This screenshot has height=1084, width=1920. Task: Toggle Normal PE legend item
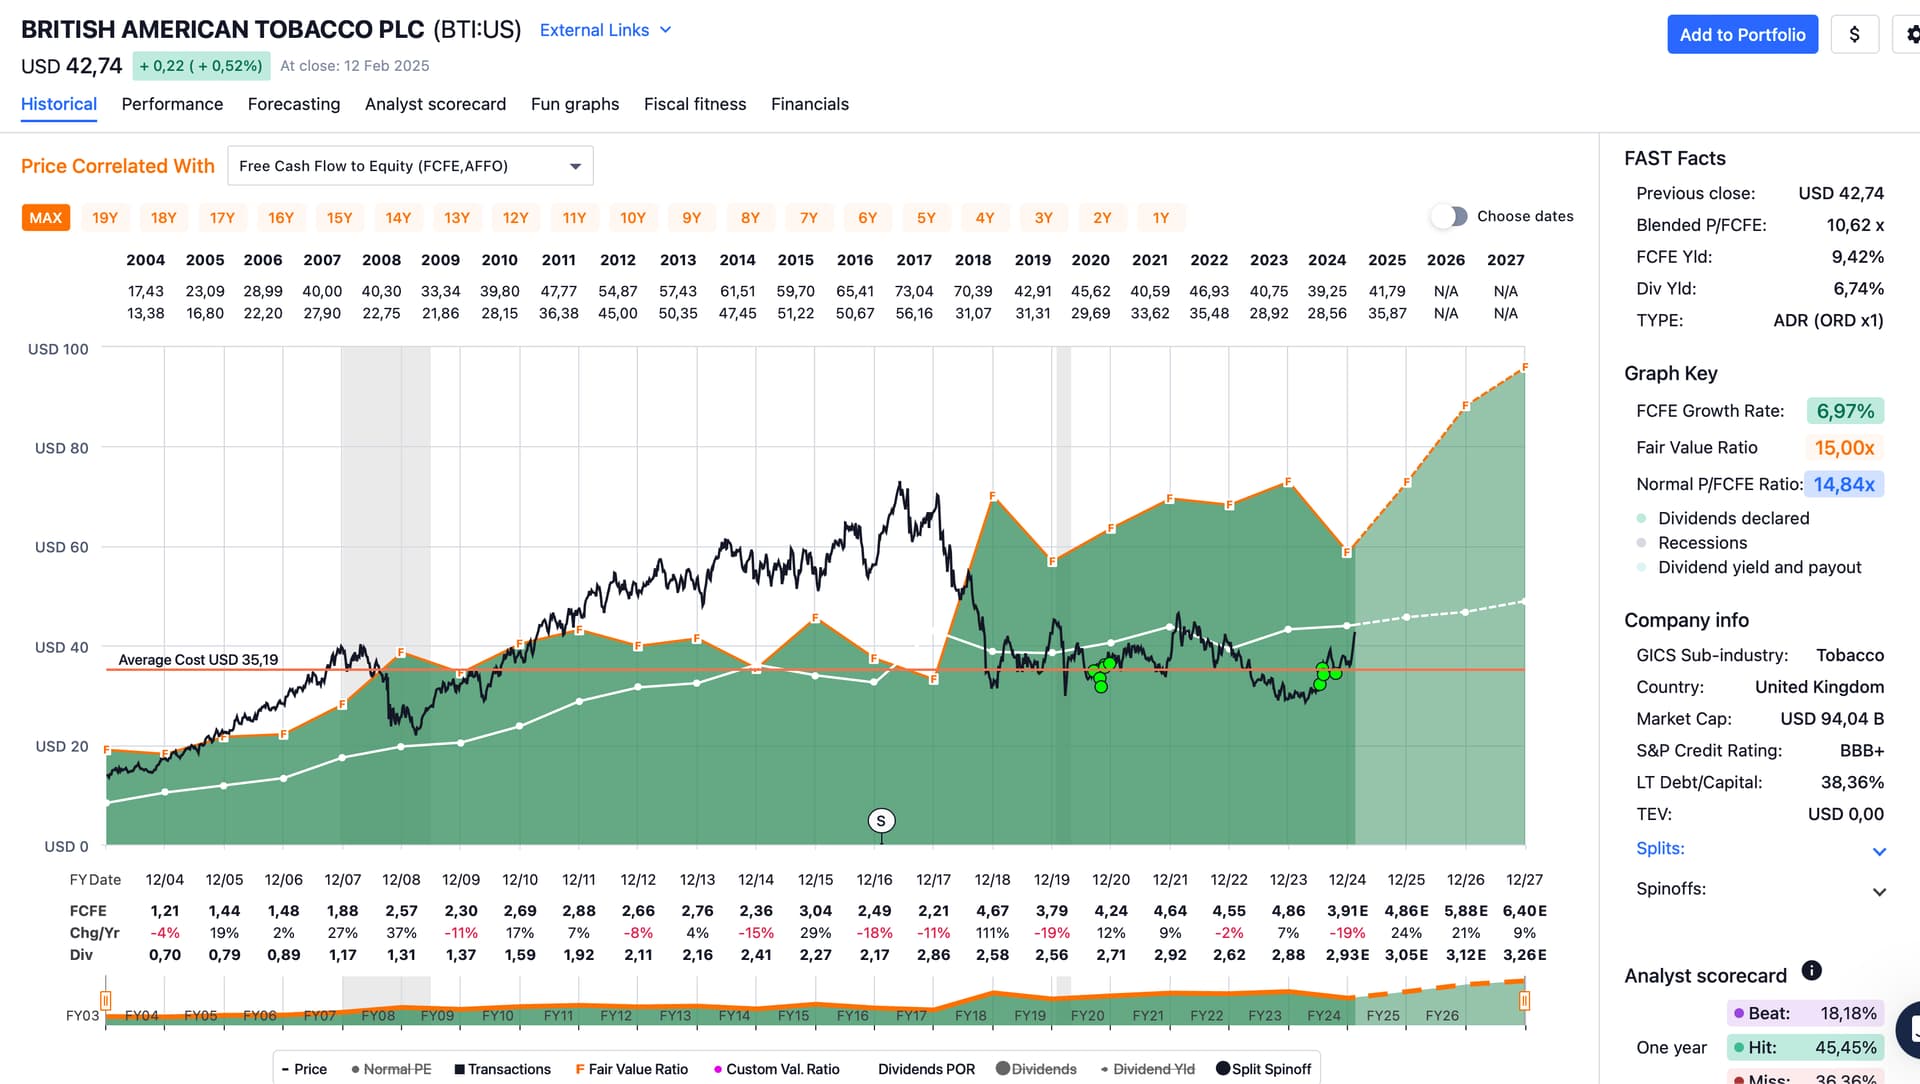point(391,1069)
